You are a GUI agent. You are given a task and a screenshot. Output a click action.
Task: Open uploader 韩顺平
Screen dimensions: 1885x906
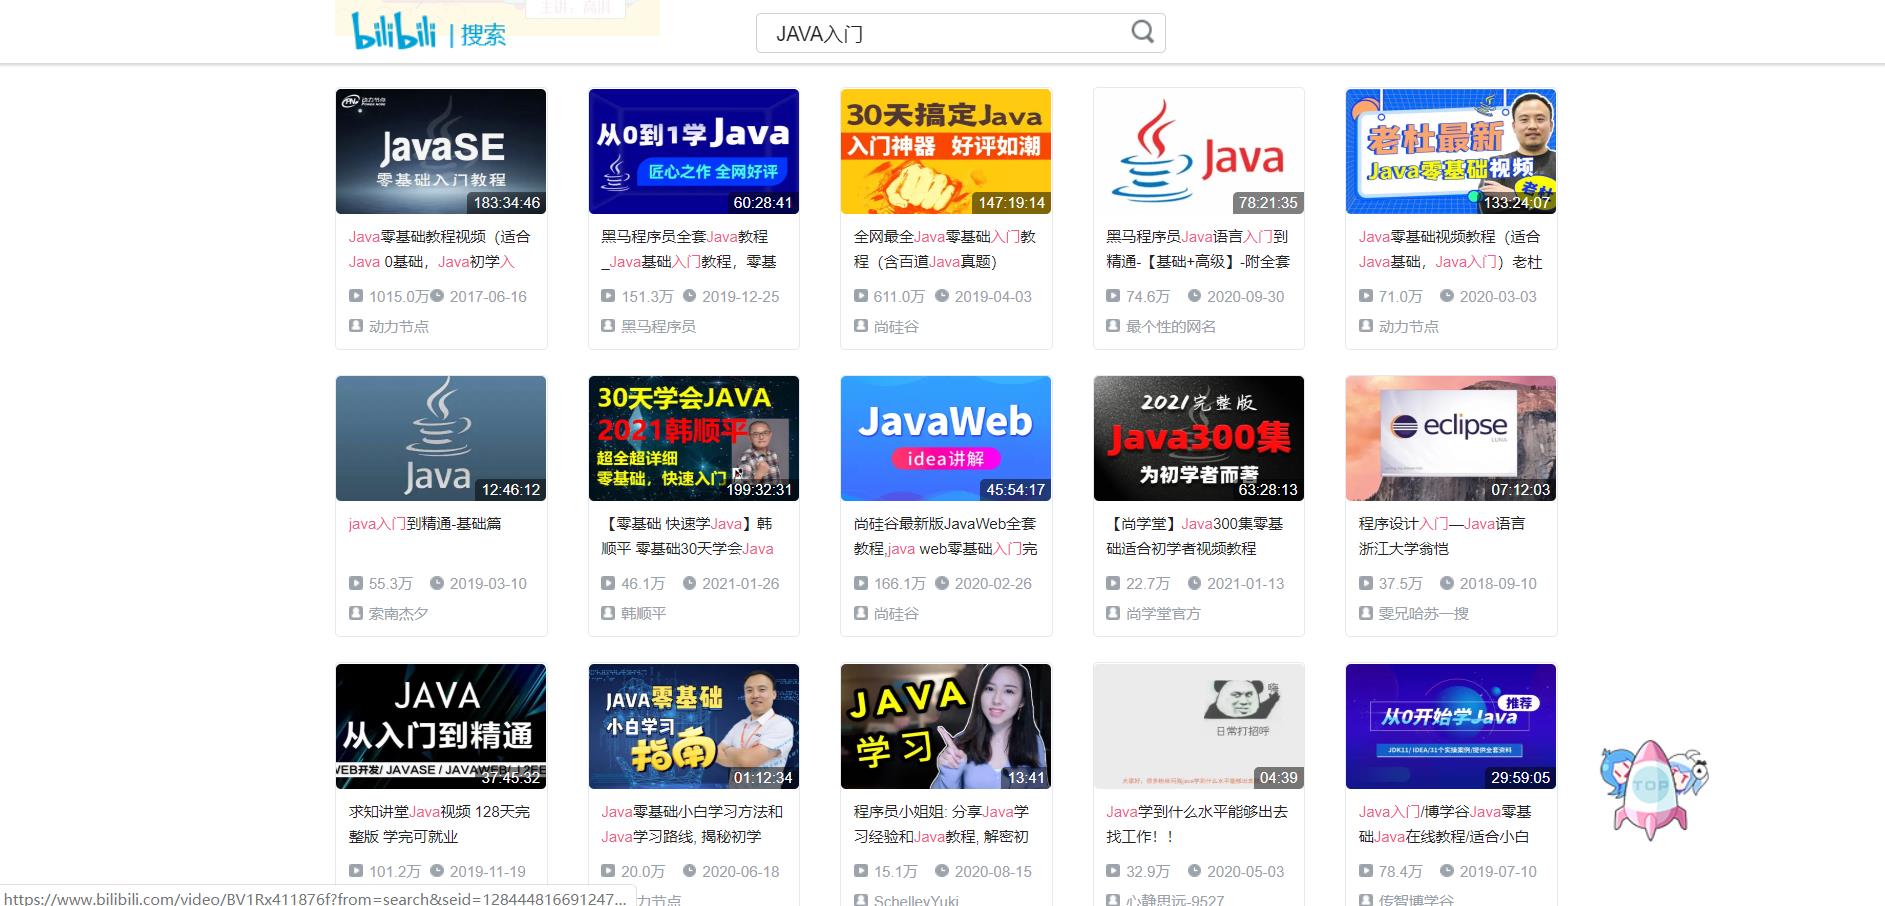click(x=643, y=614)
